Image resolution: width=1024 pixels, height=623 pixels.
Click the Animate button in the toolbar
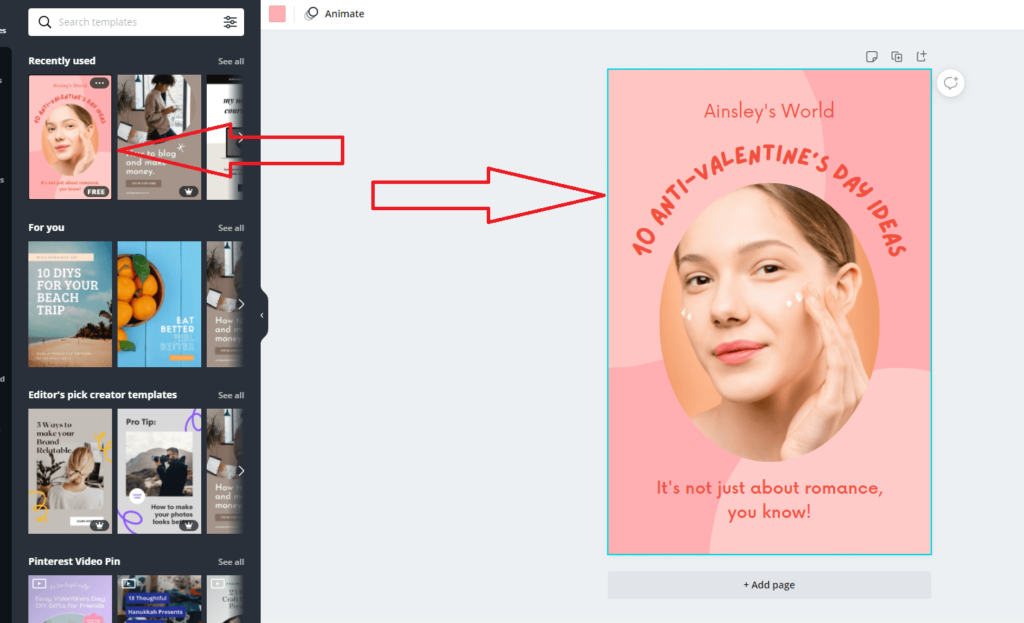[334, 14]
